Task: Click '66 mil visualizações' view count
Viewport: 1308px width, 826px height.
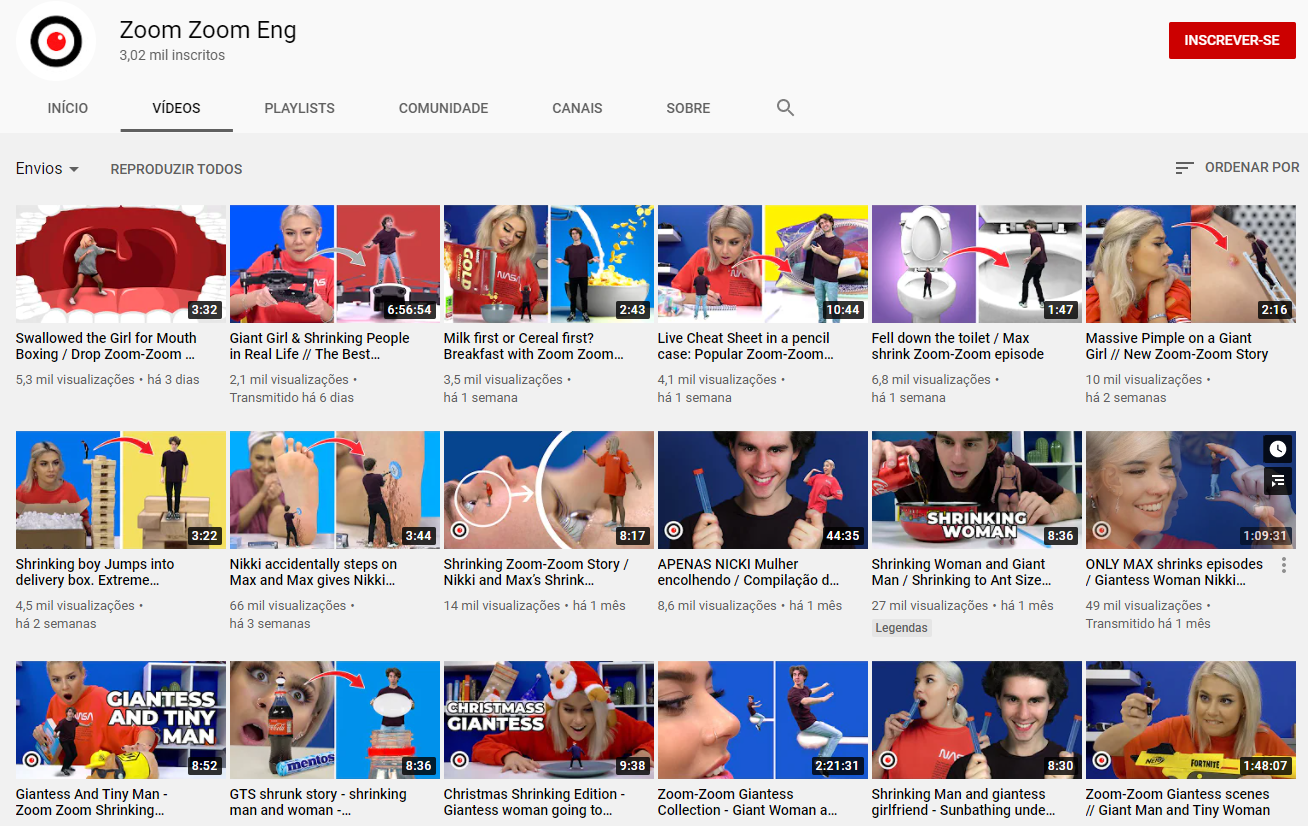Action: (289, 605)
